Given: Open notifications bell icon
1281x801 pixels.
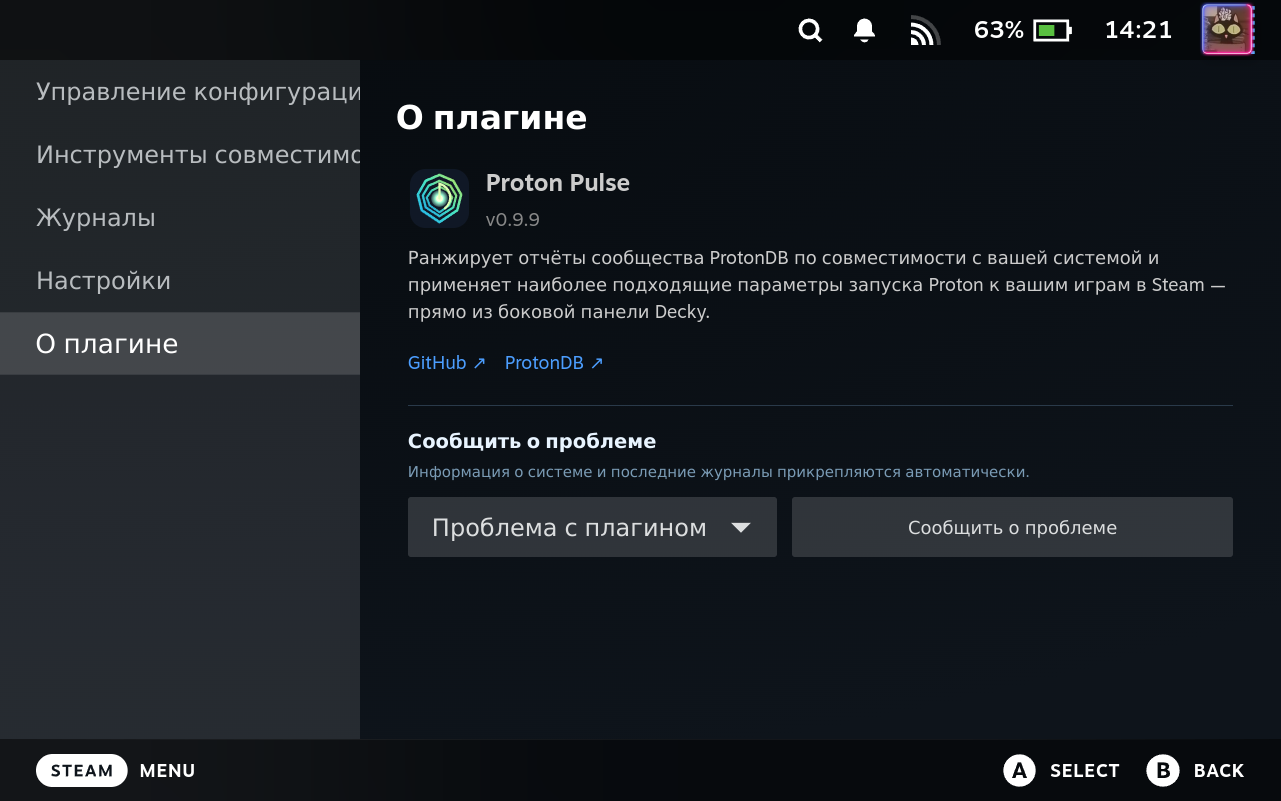Looking at the screenshot, I should tap(865, 31).
